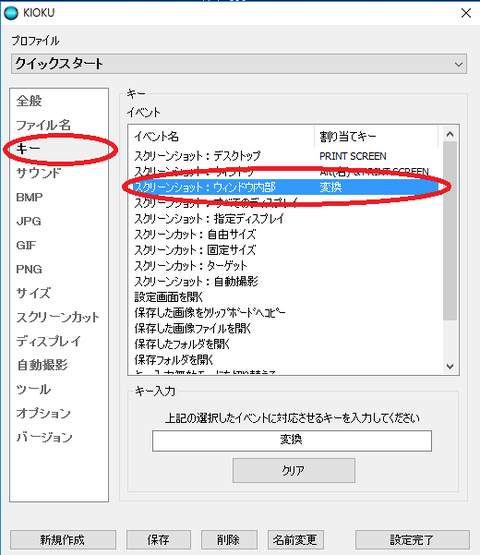Select ツール in the settings list
Viewport: 480px width, 555px height.
point(34,390)
